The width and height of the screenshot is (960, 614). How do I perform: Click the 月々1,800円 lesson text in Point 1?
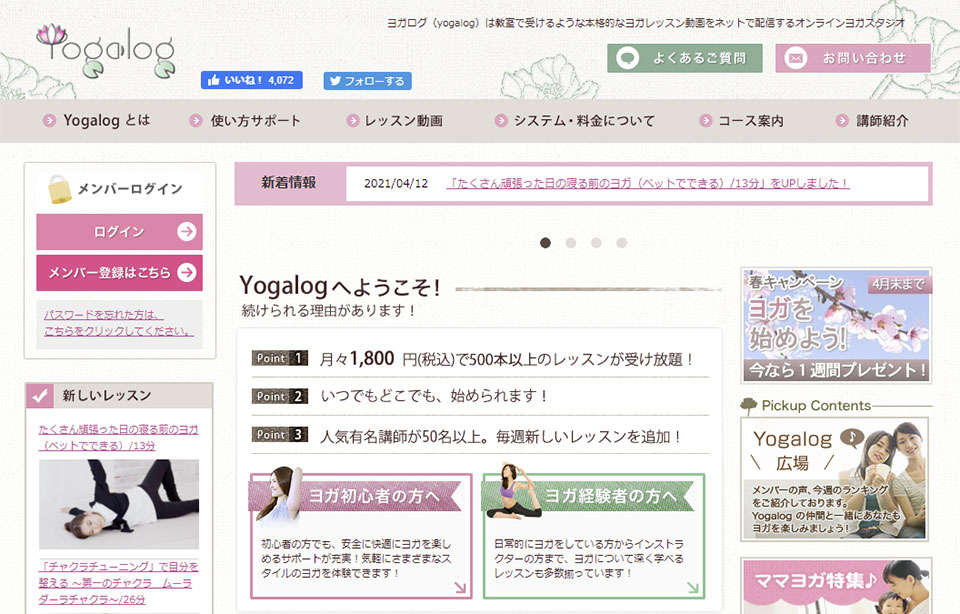pyautogui.click(x=506, y=359)
